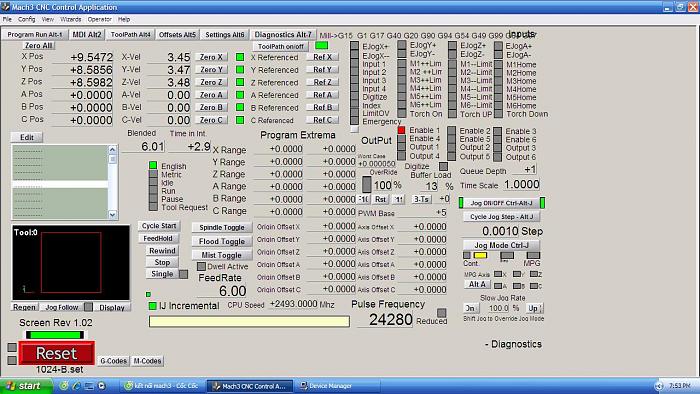Switch to MDI Alt2 tab
The image size is (700, 394).
87,34
